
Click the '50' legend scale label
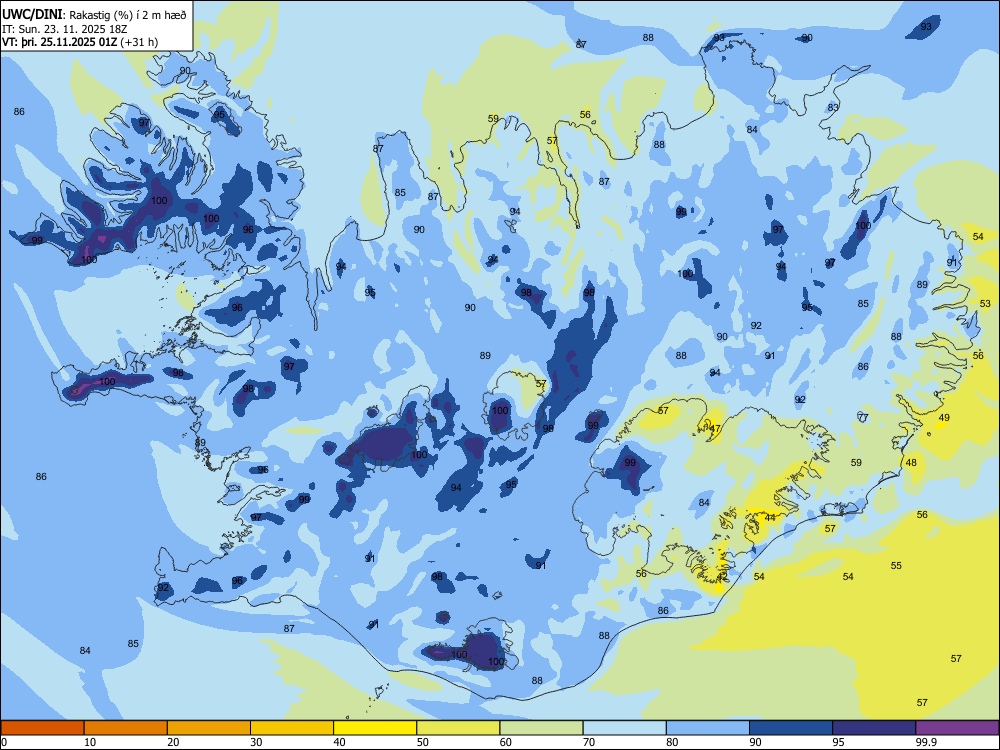click(422, 742)
